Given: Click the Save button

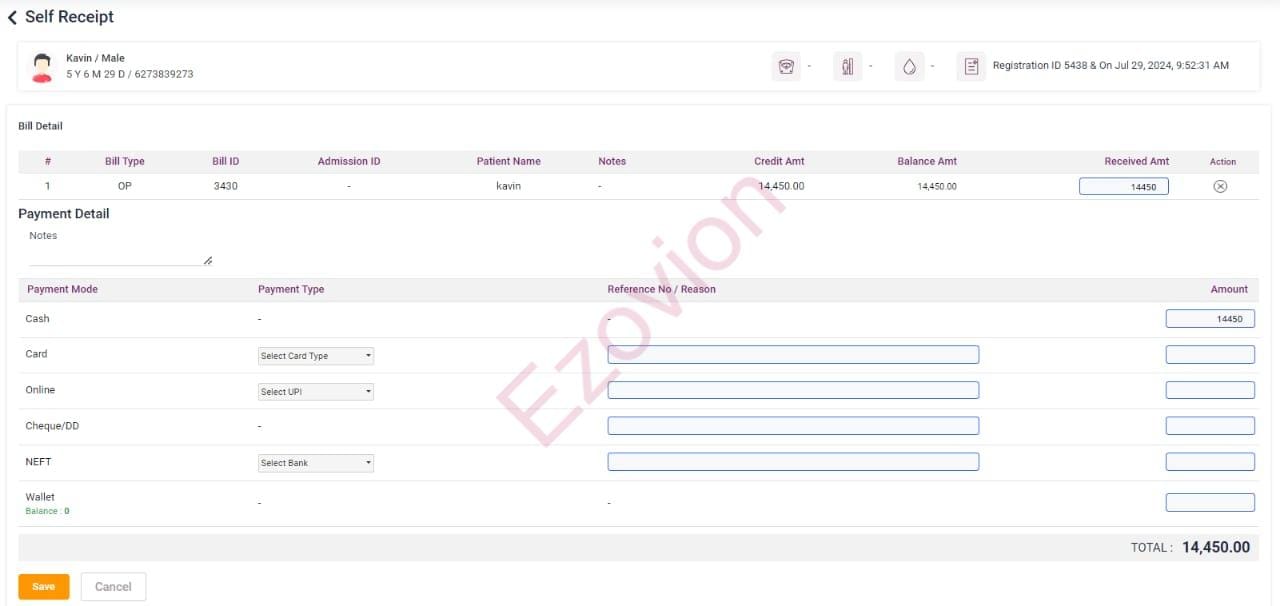Looking at the screenshot, I should [44, 587].
